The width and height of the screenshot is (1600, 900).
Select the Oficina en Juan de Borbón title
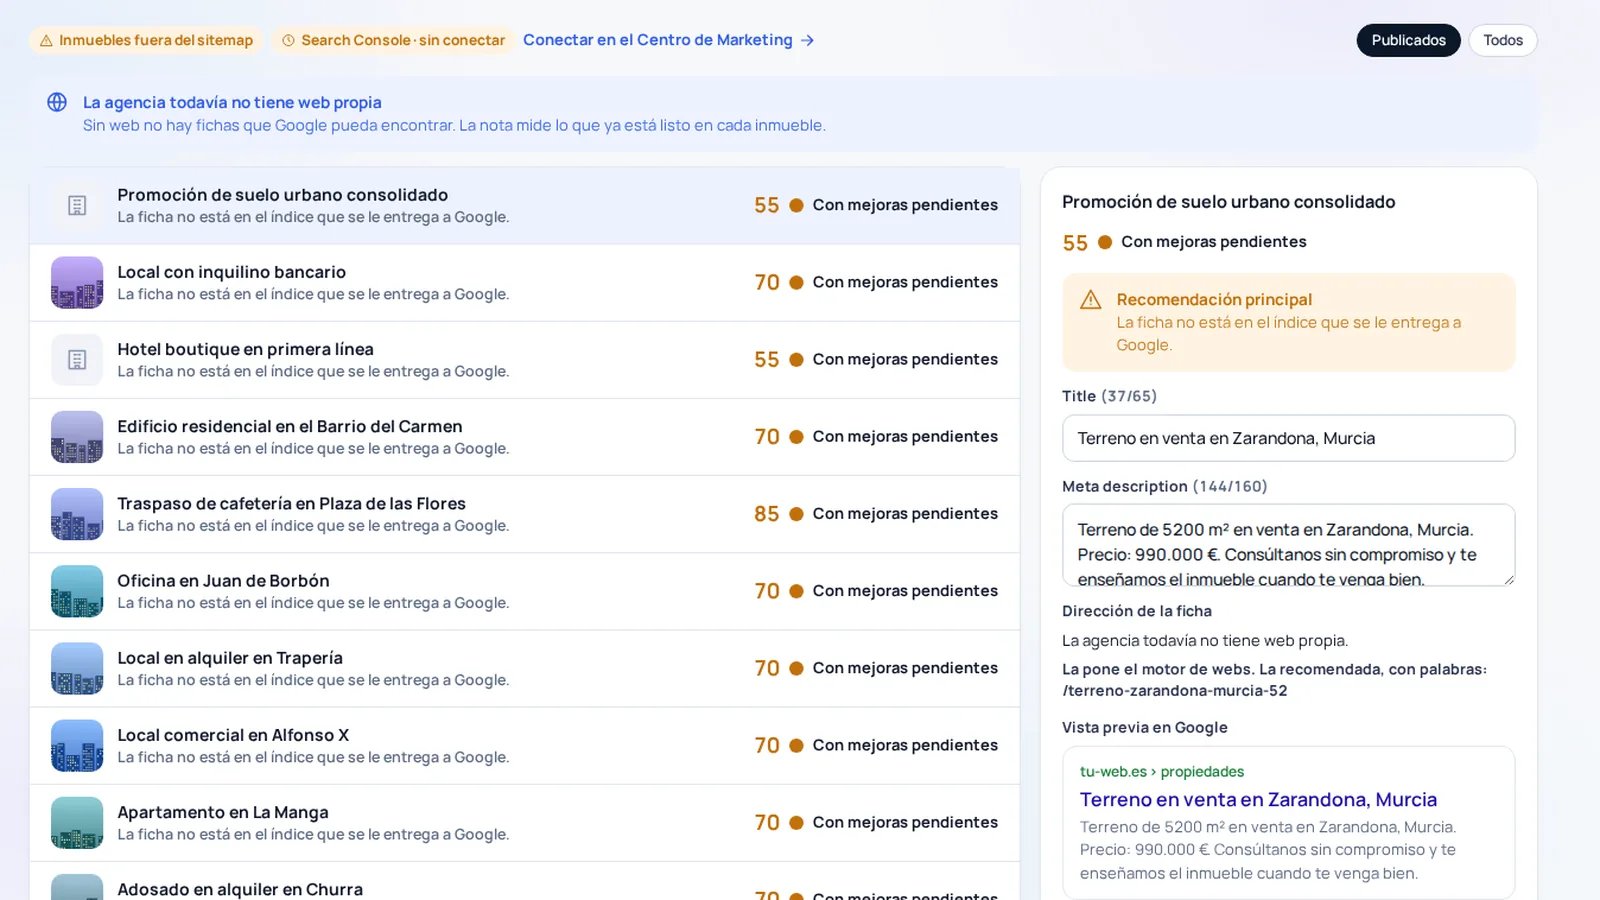click(x=223, y=581)
